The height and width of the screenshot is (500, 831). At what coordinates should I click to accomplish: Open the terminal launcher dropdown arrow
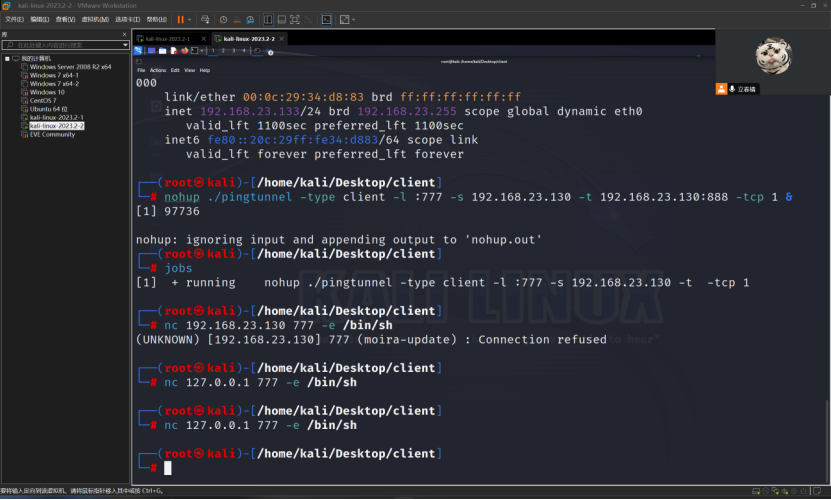201,51
